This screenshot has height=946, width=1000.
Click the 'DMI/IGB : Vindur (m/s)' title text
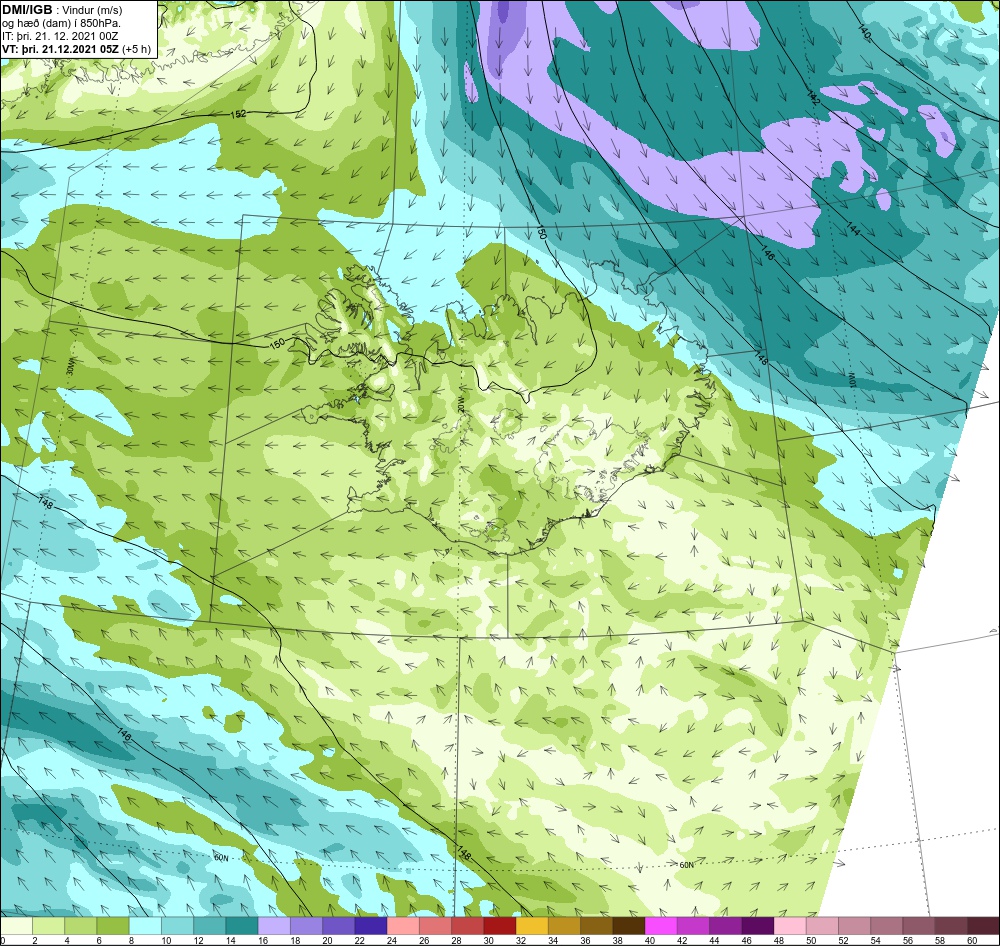click(62, 10)
